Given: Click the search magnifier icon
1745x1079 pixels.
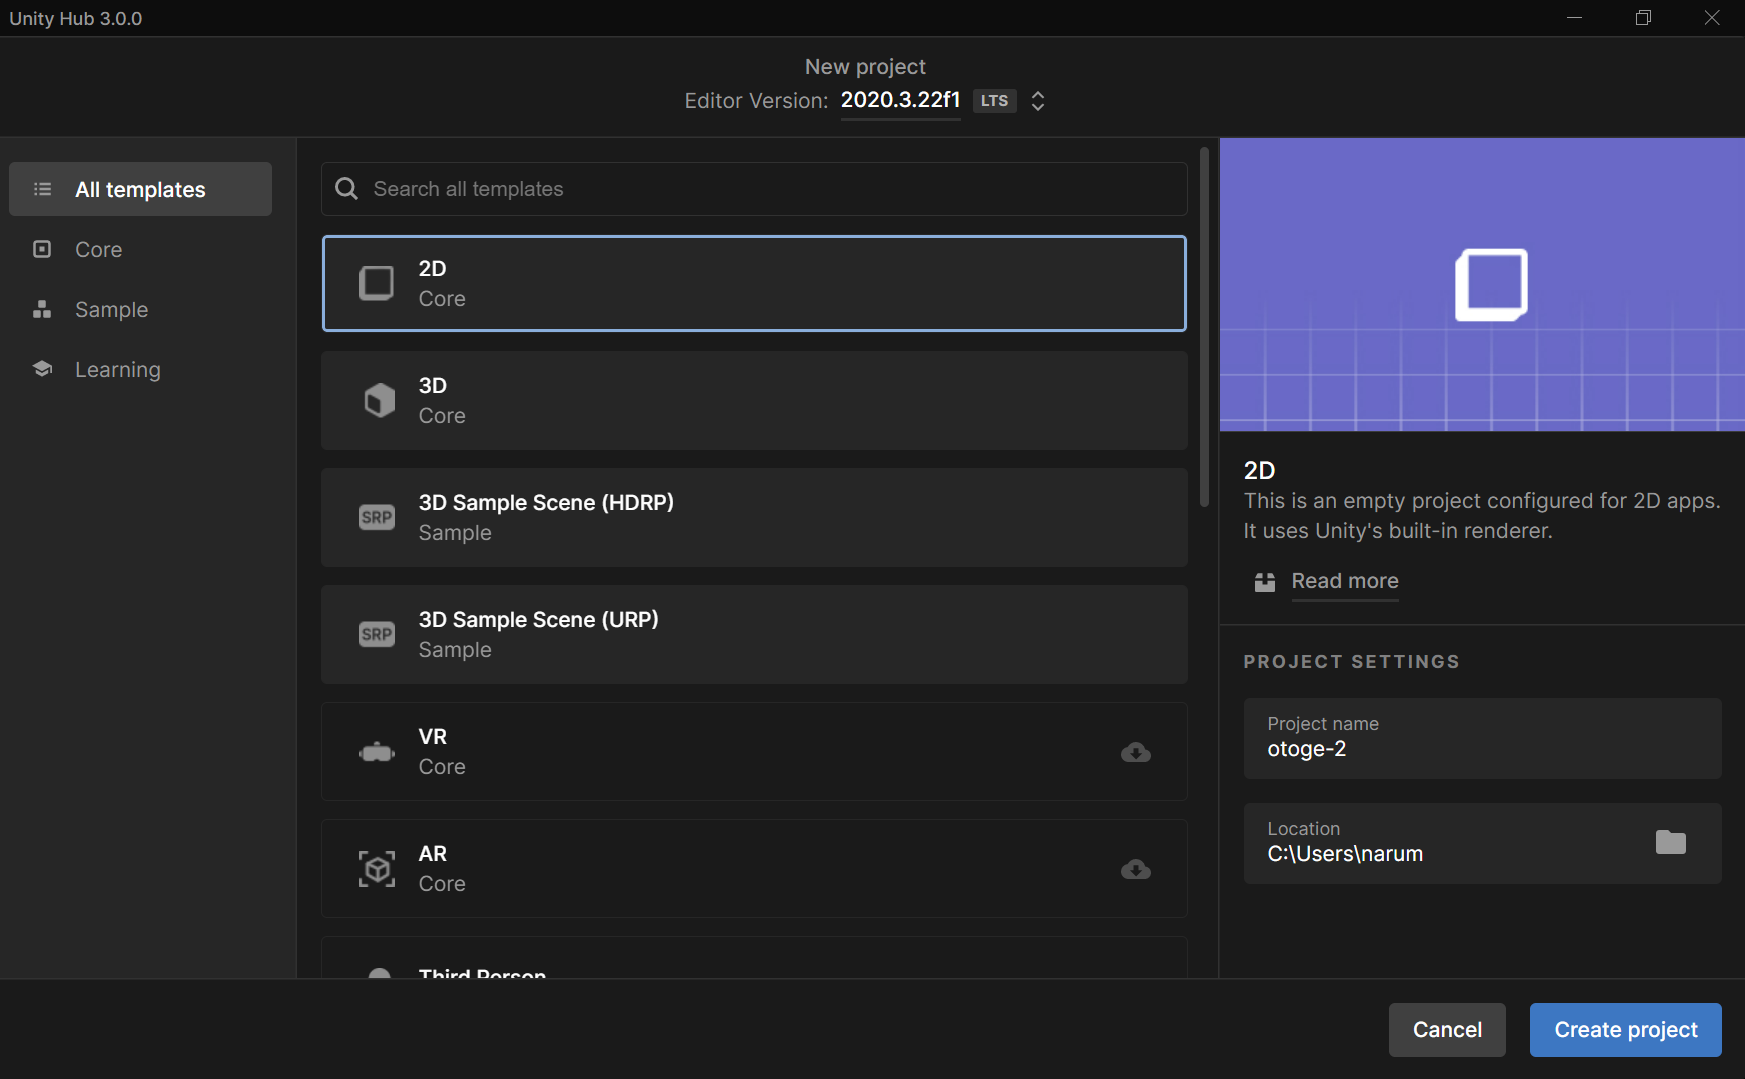Looking at the screenshot, I should (x=346, y=189).
